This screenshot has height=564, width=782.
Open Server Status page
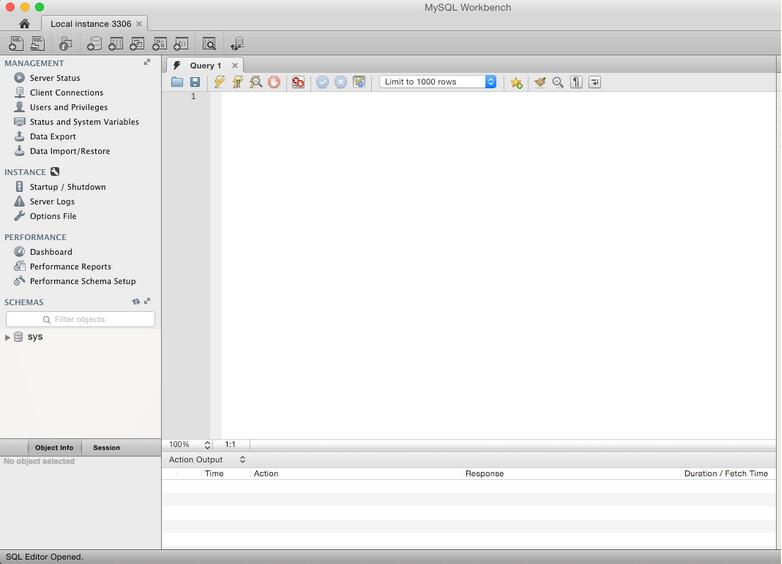click(x=55, y=78)
